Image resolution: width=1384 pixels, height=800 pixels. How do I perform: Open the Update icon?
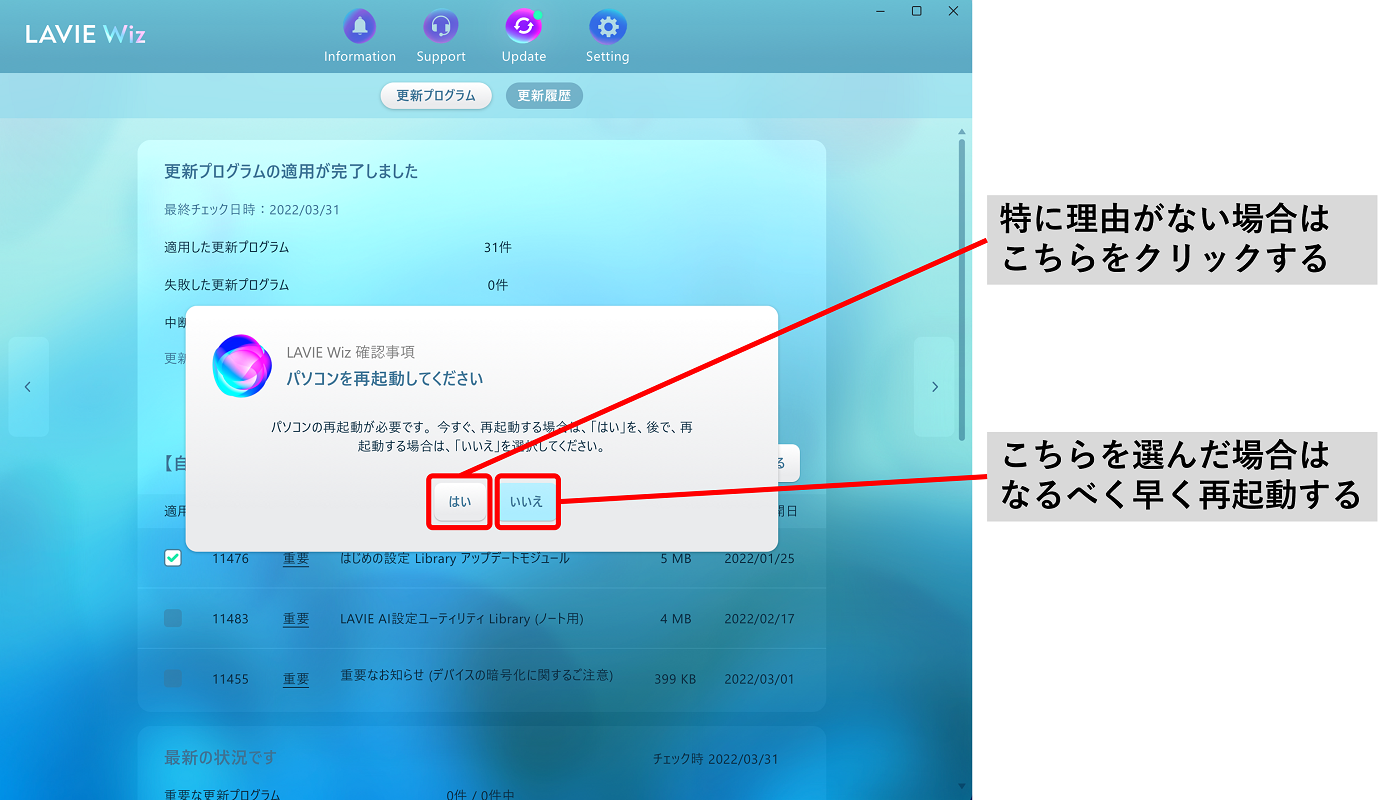pos(524,27)
